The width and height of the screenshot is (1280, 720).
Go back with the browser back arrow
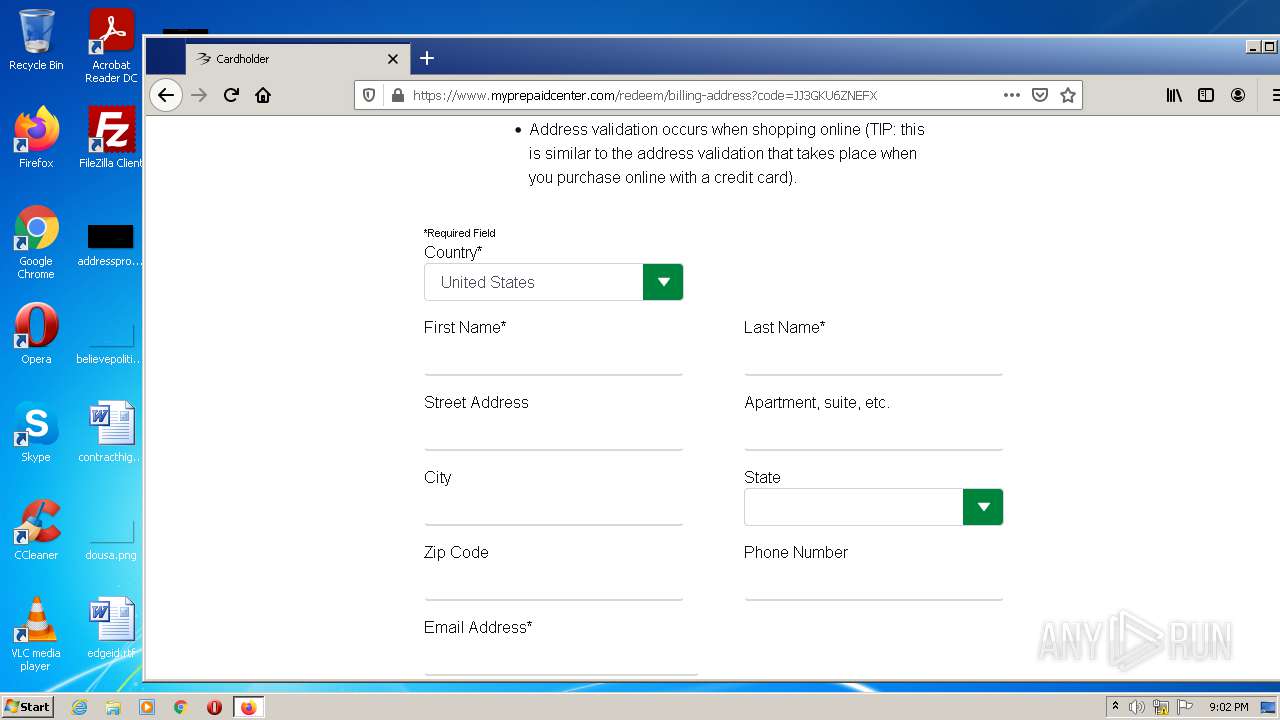[x=166, y=95]
